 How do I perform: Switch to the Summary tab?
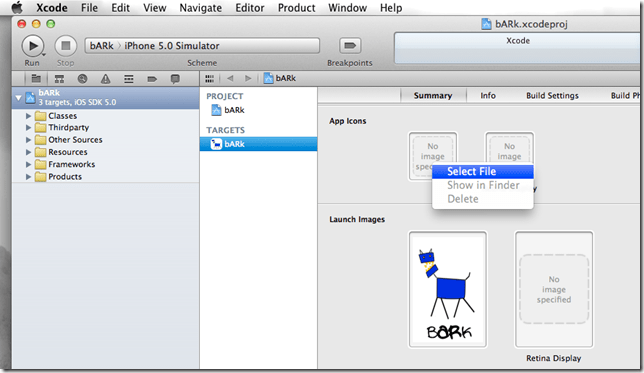(x=433, y=96)
